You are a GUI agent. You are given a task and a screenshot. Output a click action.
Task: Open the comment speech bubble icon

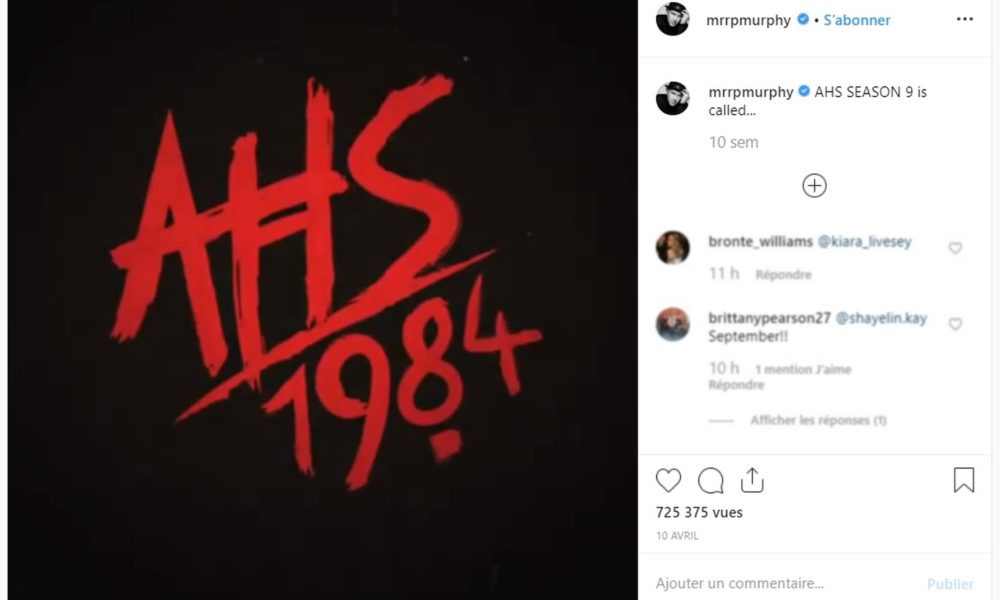[710, 481]
